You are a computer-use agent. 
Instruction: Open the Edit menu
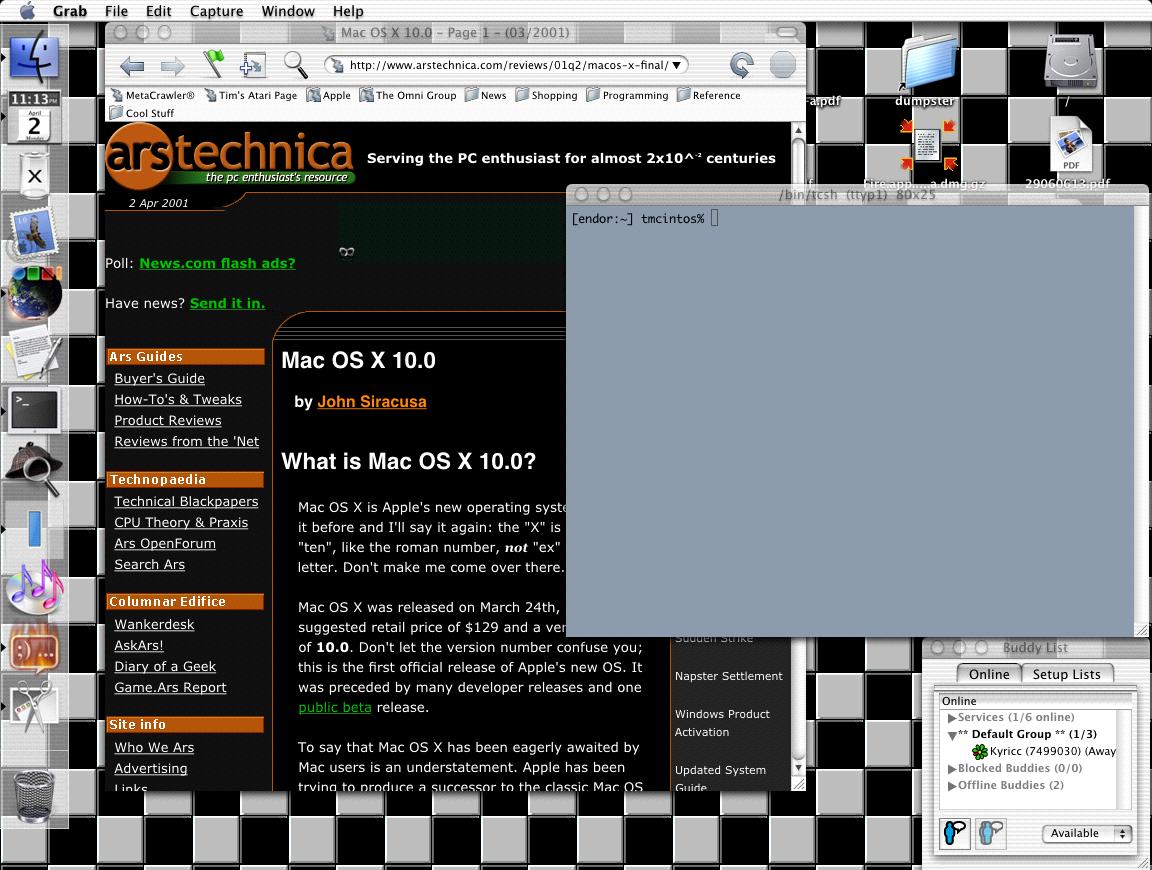click(158, 11)
